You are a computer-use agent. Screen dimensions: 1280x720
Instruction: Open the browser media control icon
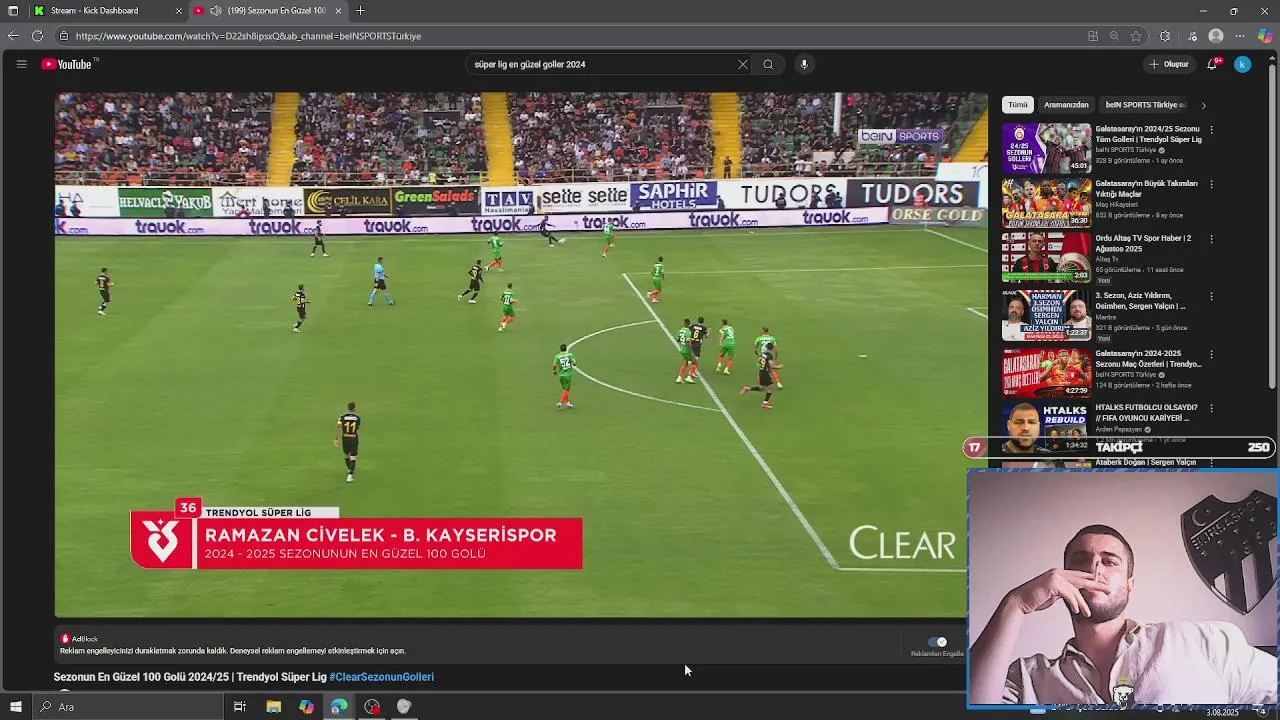1192,36
